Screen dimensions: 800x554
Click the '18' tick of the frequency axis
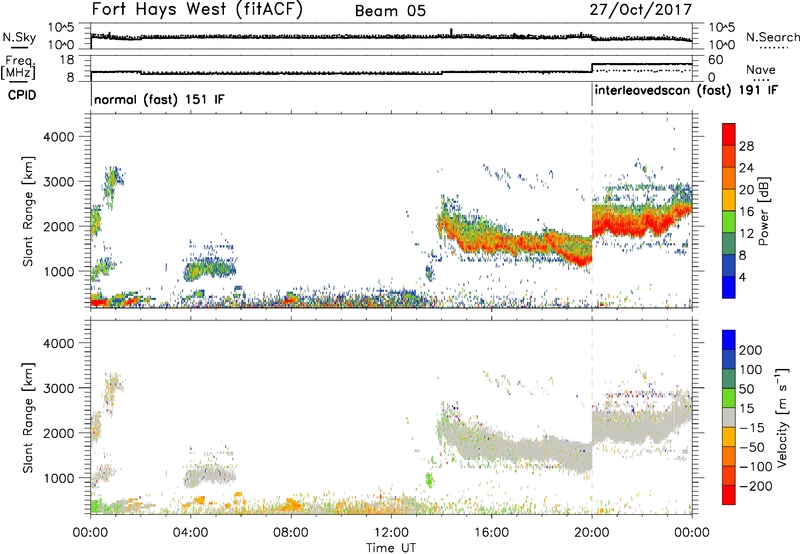[66, 60]
